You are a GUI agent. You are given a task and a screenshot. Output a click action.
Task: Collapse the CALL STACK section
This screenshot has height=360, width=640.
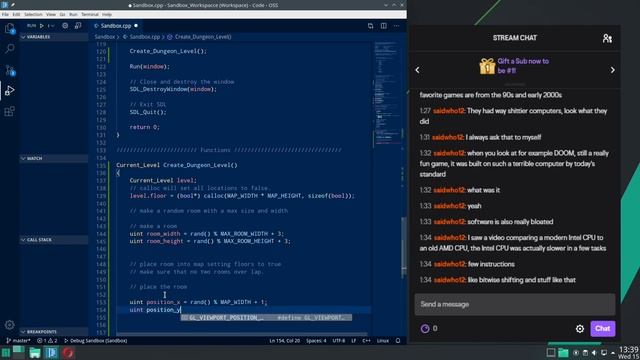point(53,240)
